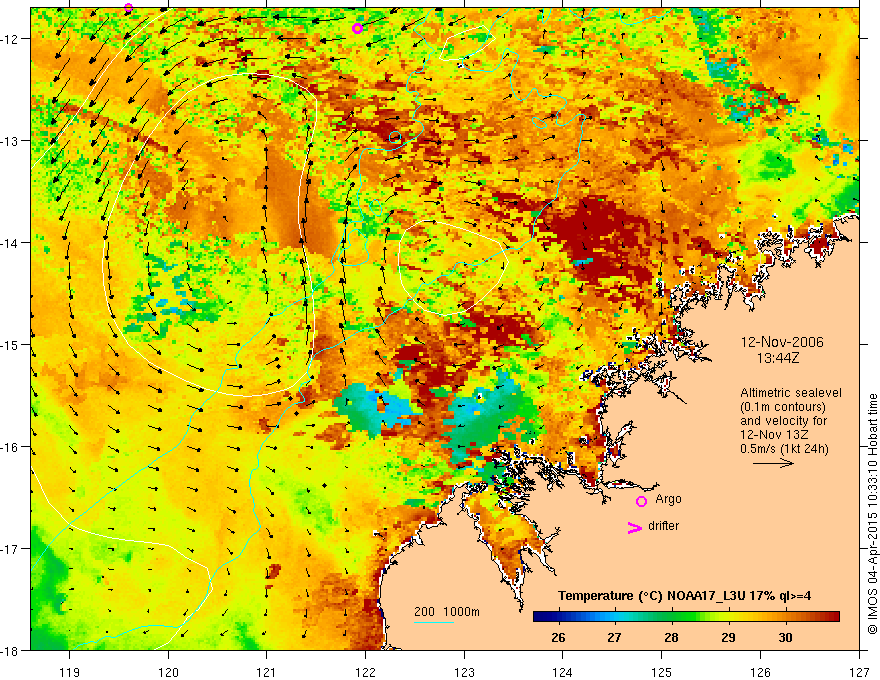This screenshot has height=680, width=880.
Task: Click the "120" longitude axis label
Action: click(168, 672)
